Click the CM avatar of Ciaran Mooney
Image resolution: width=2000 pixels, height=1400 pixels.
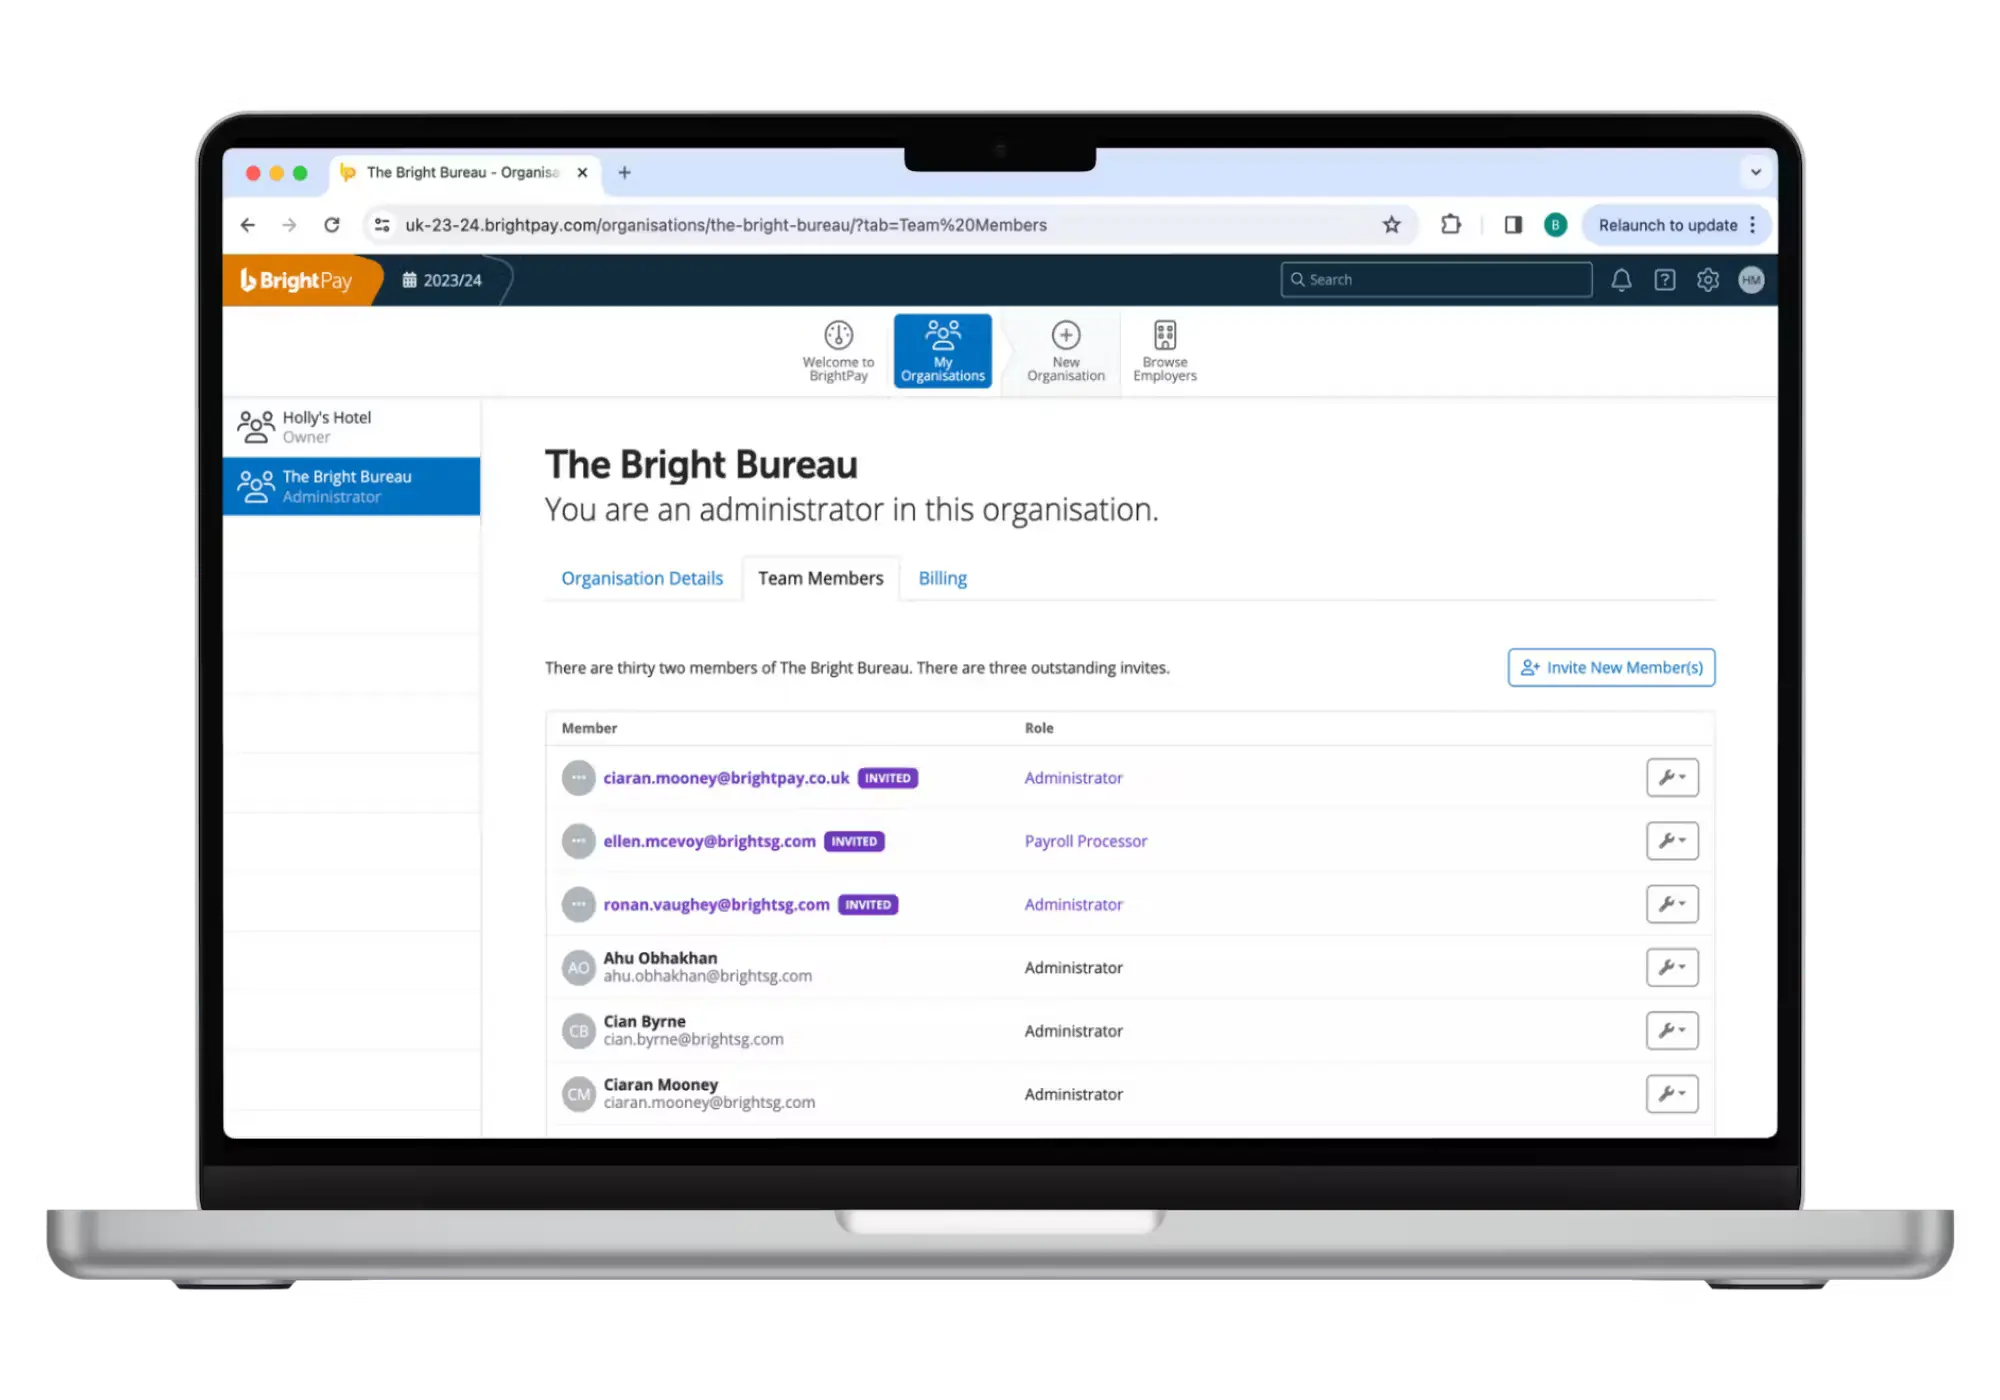pos(578,1094)
